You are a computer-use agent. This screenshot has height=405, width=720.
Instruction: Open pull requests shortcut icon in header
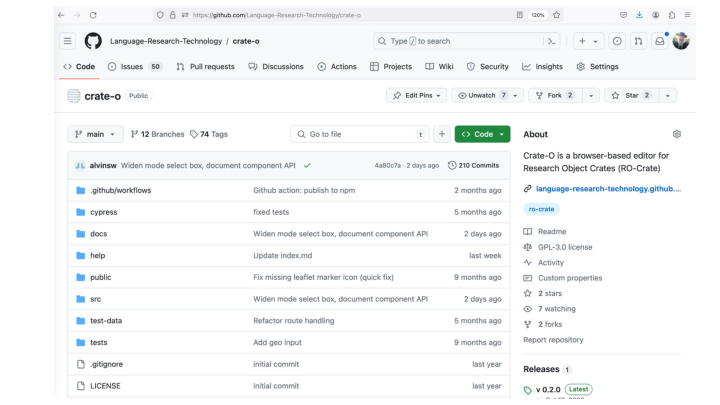(x=638, y=41)
